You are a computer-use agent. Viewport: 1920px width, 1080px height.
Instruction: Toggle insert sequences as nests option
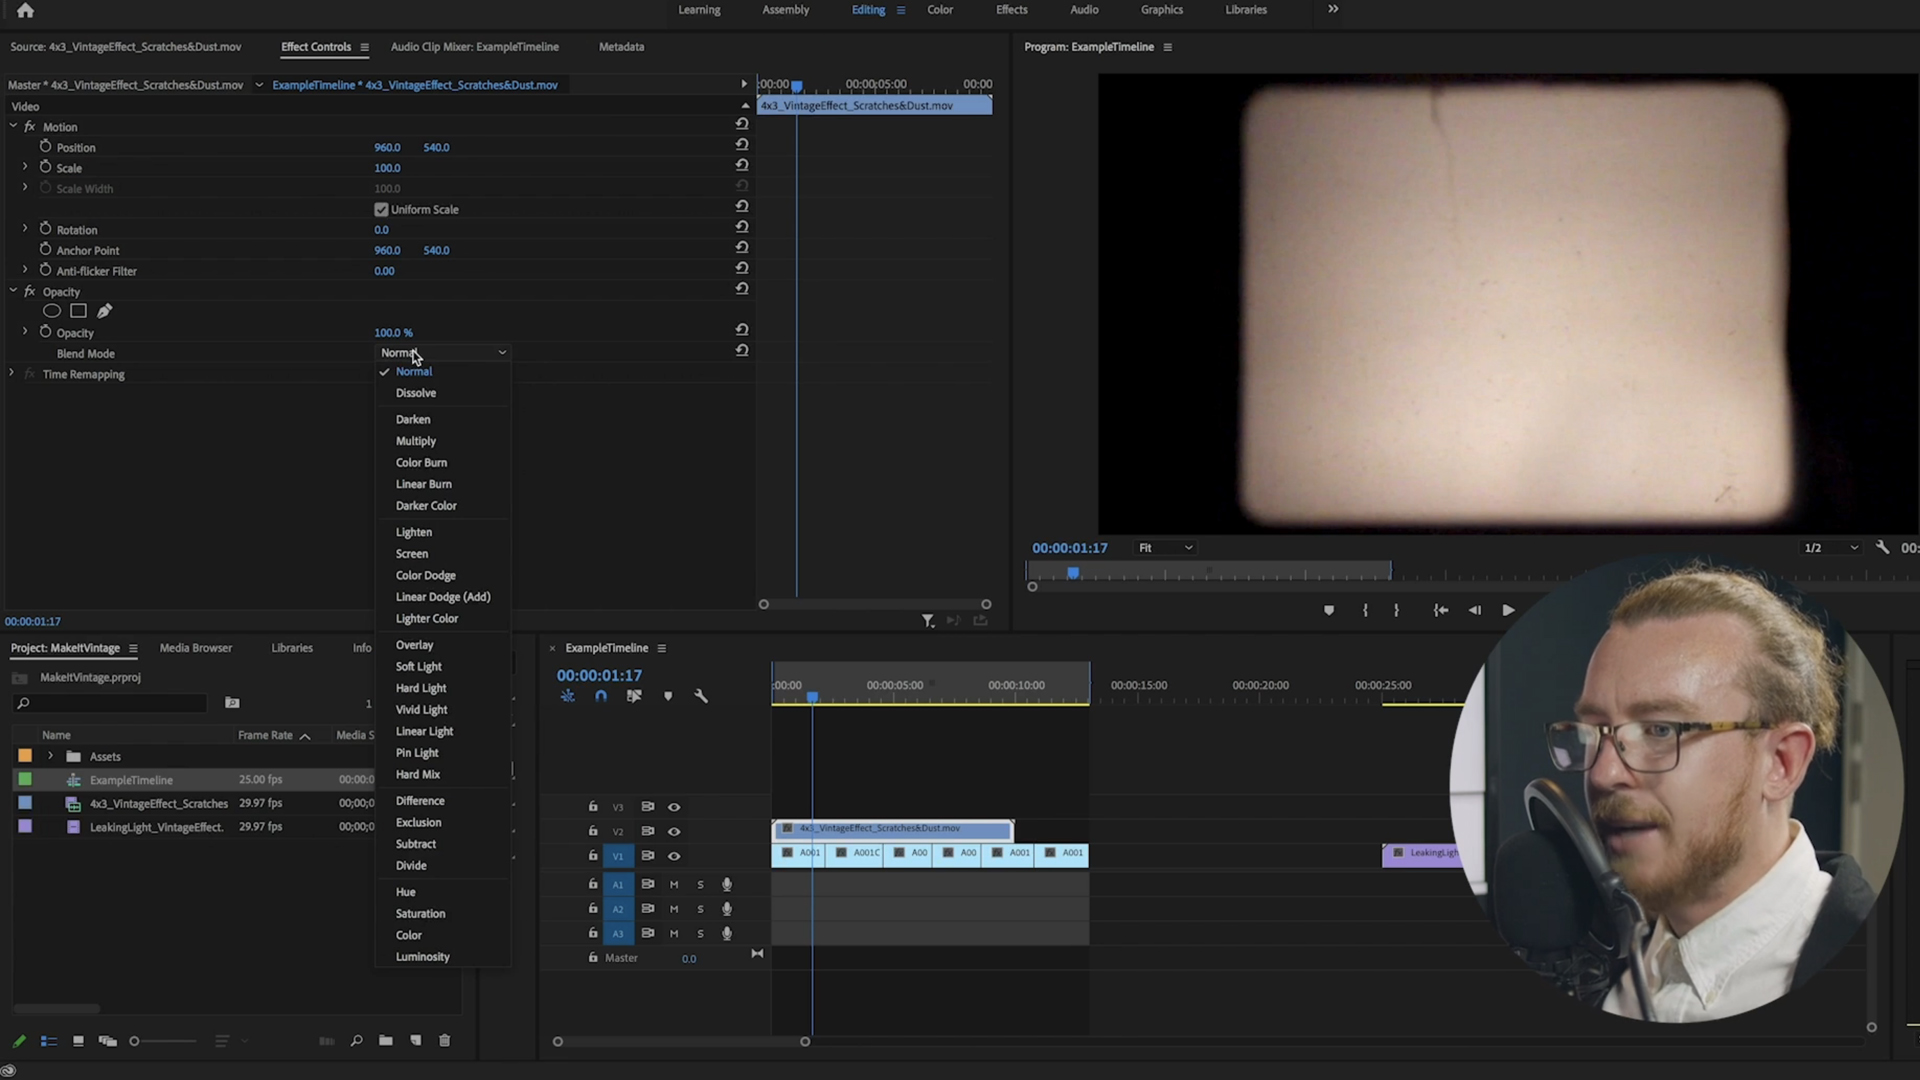click(567, 696)
